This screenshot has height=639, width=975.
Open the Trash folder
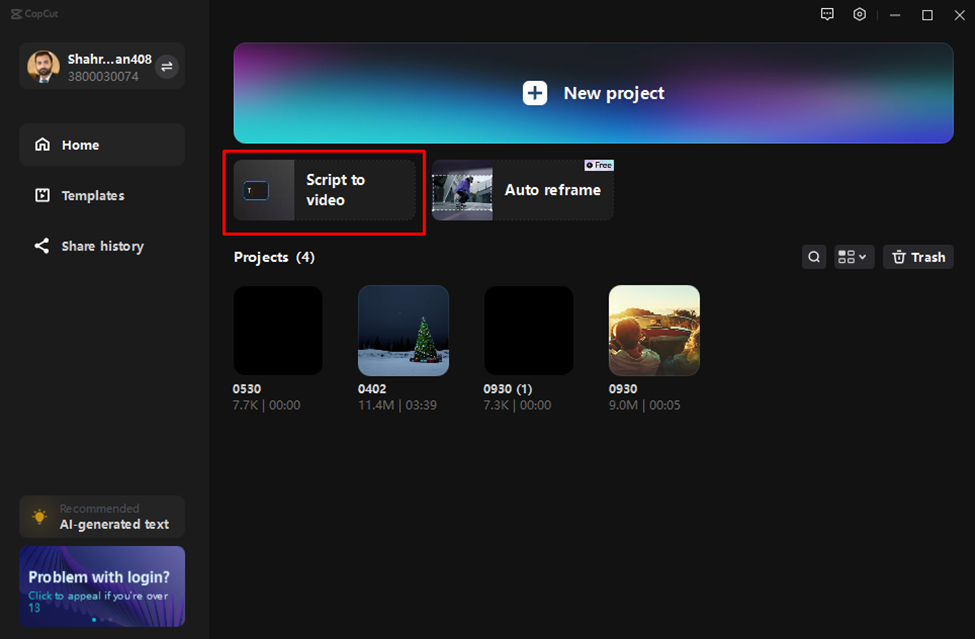point(918,257)
